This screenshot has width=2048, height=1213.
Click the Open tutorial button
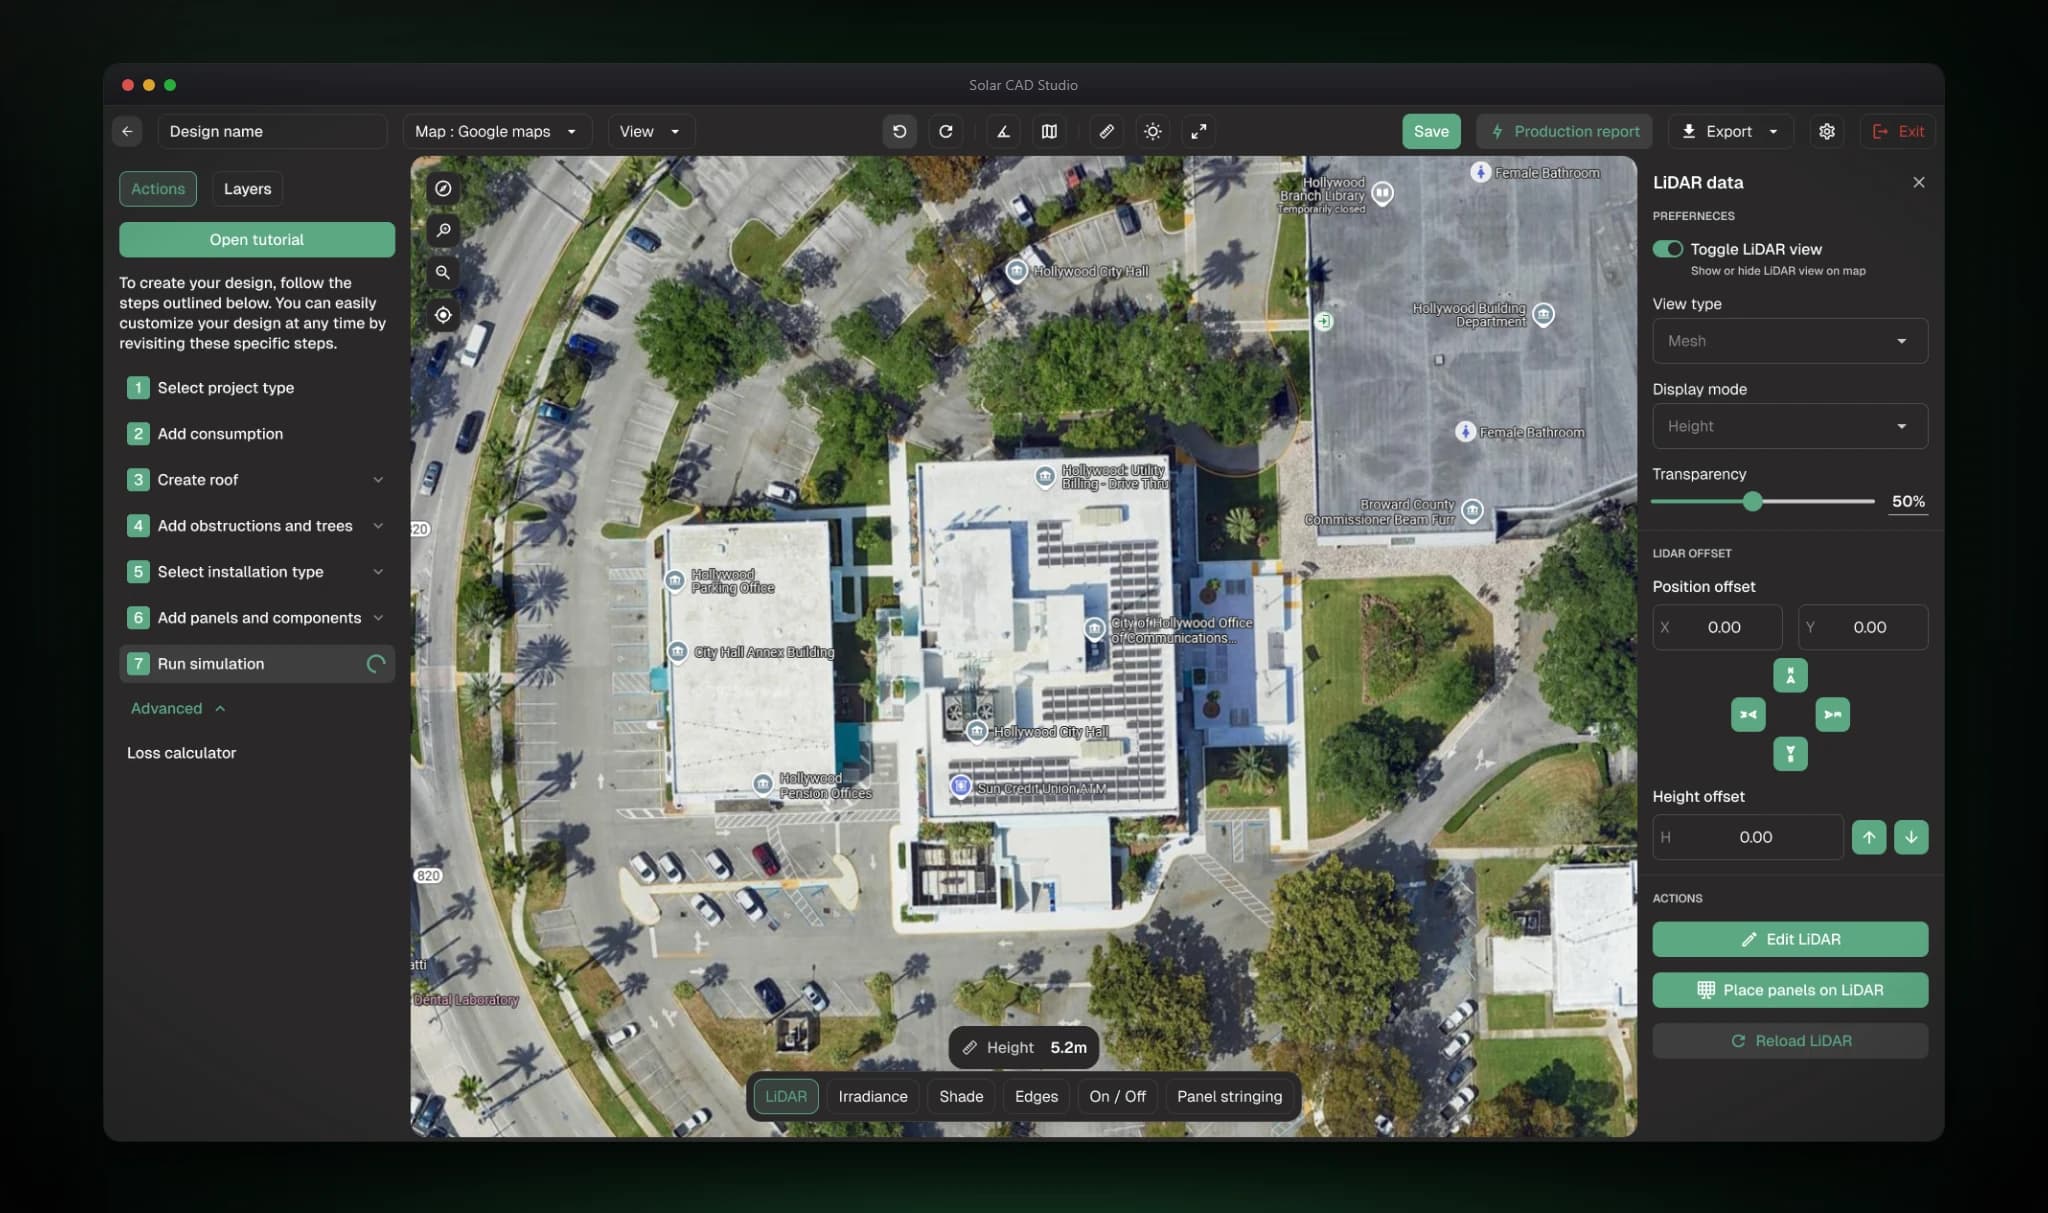[257, 240]
